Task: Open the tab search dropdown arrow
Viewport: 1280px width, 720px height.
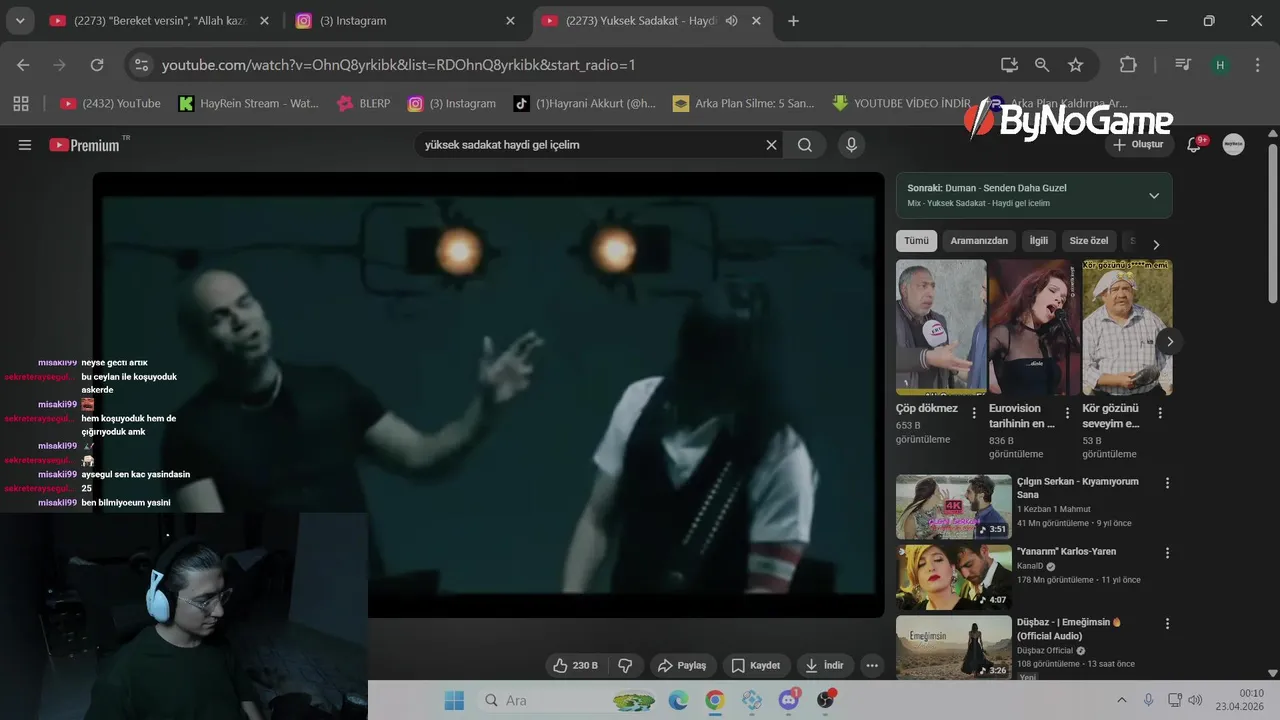Action: point(19,21)
